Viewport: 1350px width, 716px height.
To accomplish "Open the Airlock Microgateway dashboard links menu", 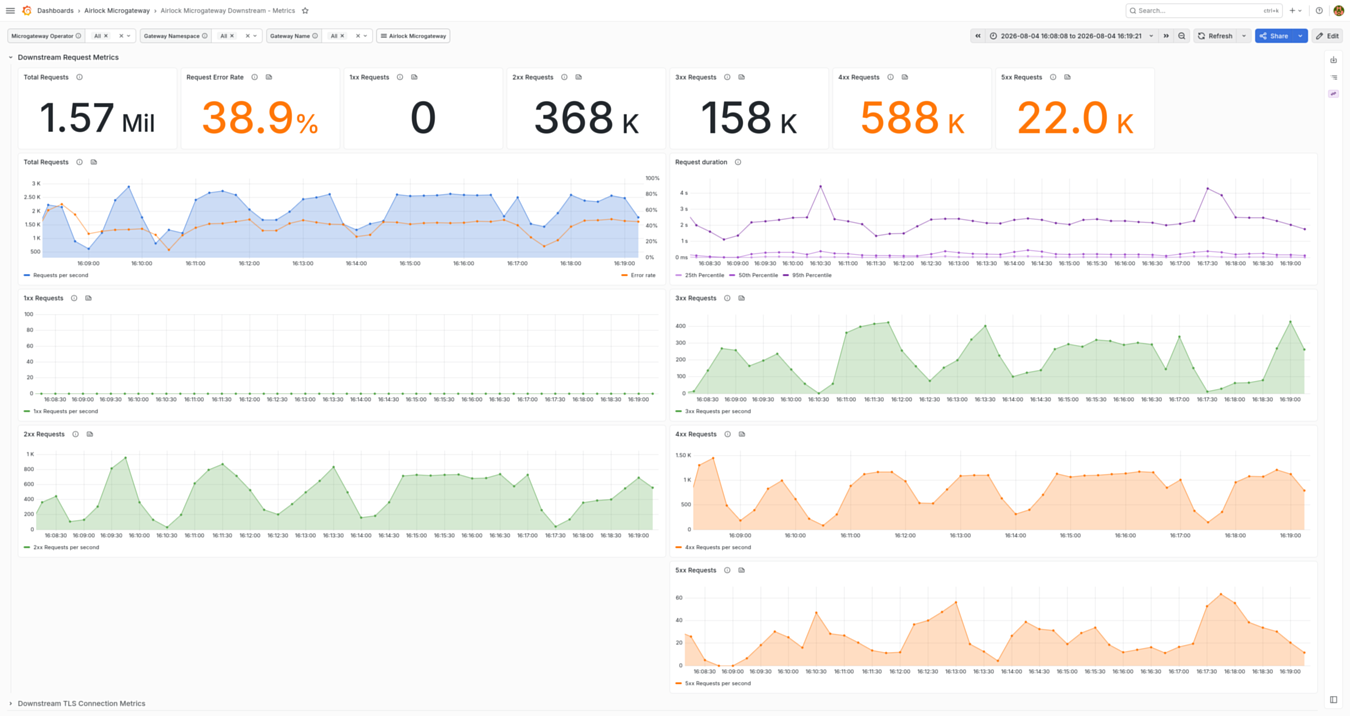I will click(413, 36).
